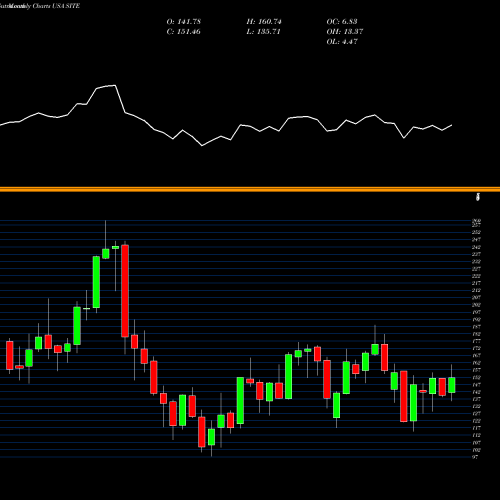Click the close price value C: 151.46
Image resolution: width=500 pixels, height=500 pixels.
click(x=184, y=32)
